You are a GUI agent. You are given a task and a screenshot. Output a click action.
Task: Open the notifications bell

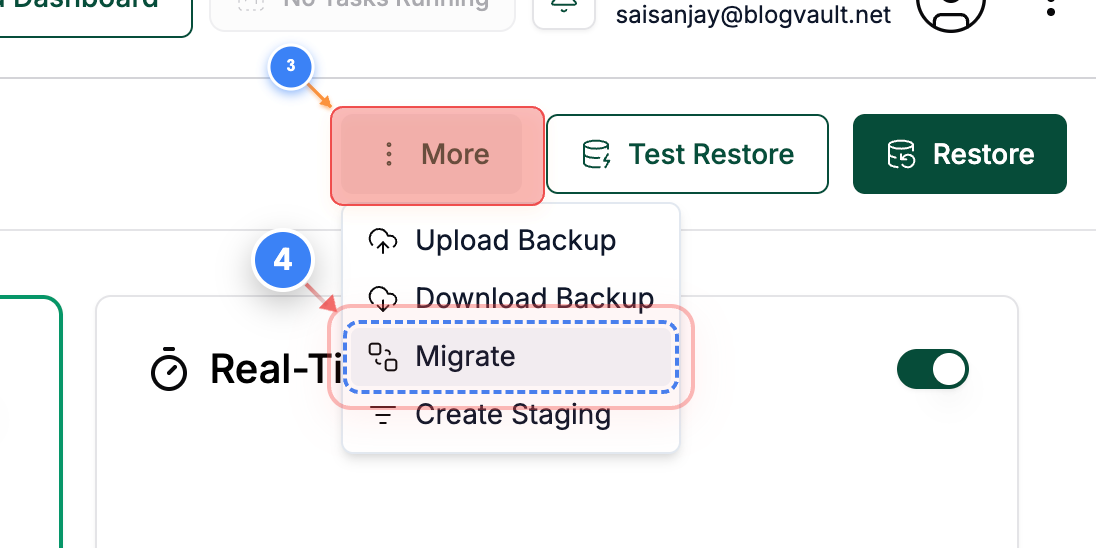pyautogui.click(x=563, y=7)
